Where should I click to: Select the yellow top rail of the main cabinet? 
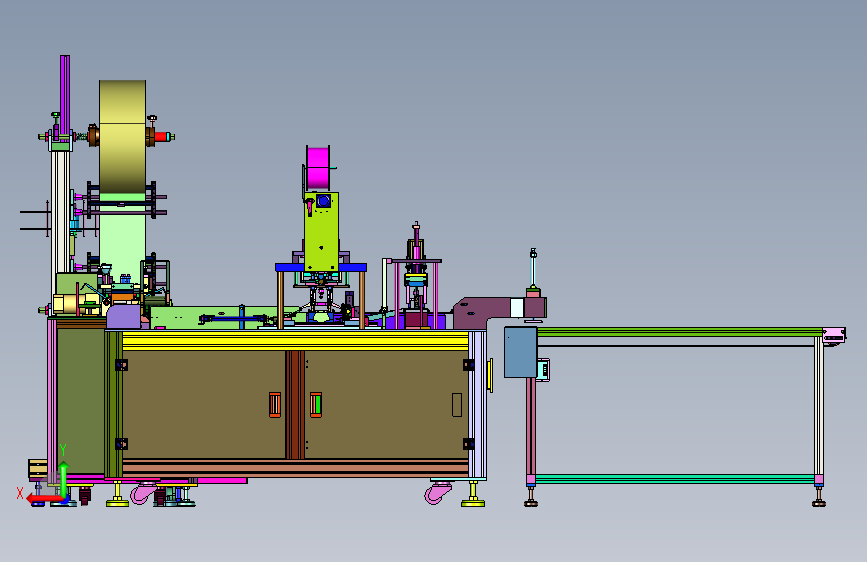[295, 341]
